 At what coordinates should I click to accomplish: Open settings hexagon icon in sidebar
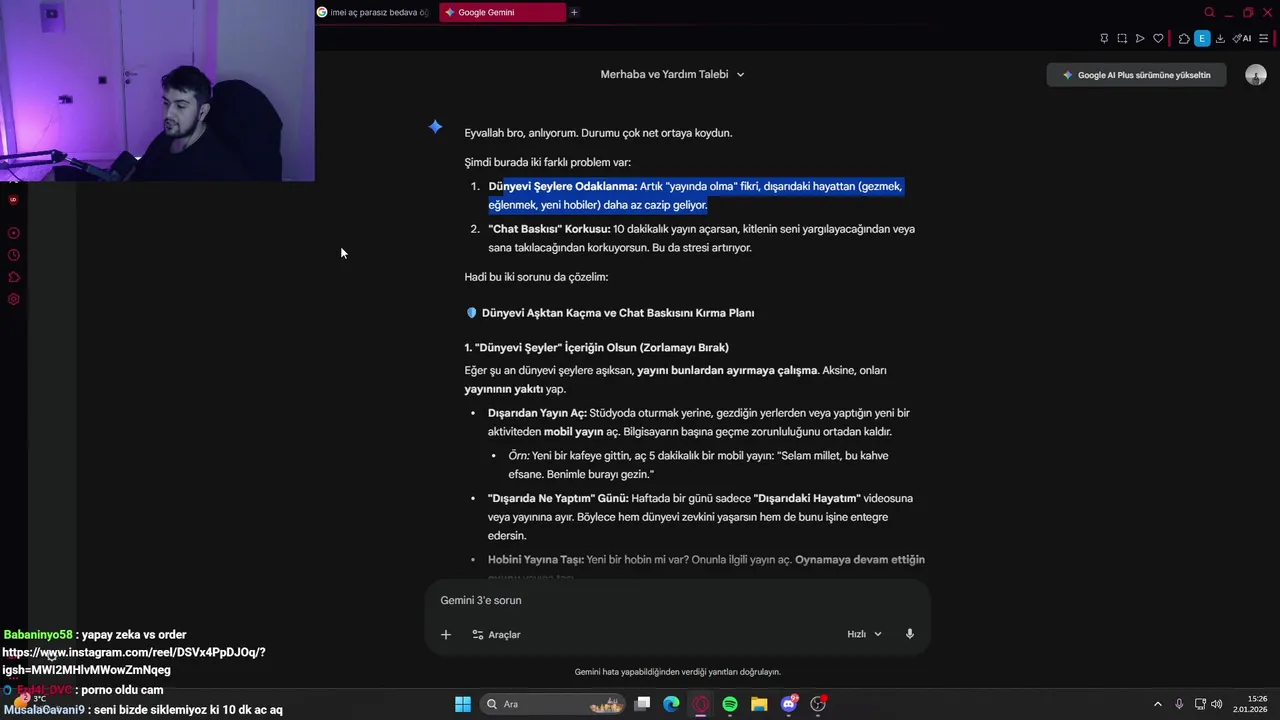click(14, 299)
